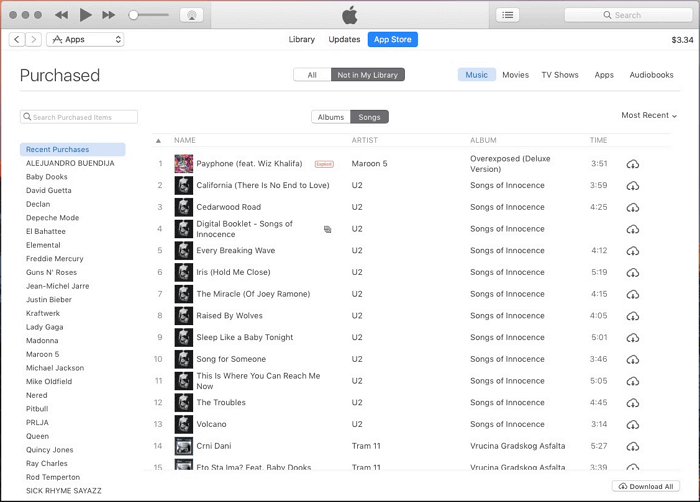Image resolution: width=700 pixels, height=502 pixels.
Task: Sort by the NAME column header
Action: tap(184, 140)
